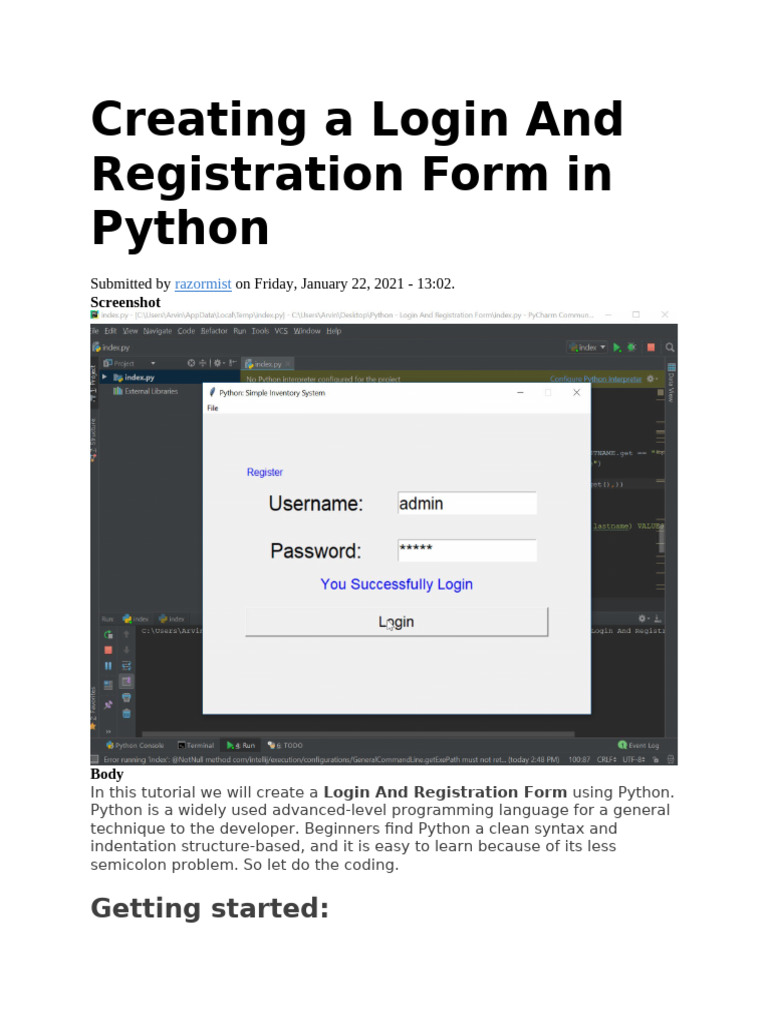The height and width of the screenshot is (1024, 768).
Task: Open the 2: Favorites side tab
Action: point(94,708)
